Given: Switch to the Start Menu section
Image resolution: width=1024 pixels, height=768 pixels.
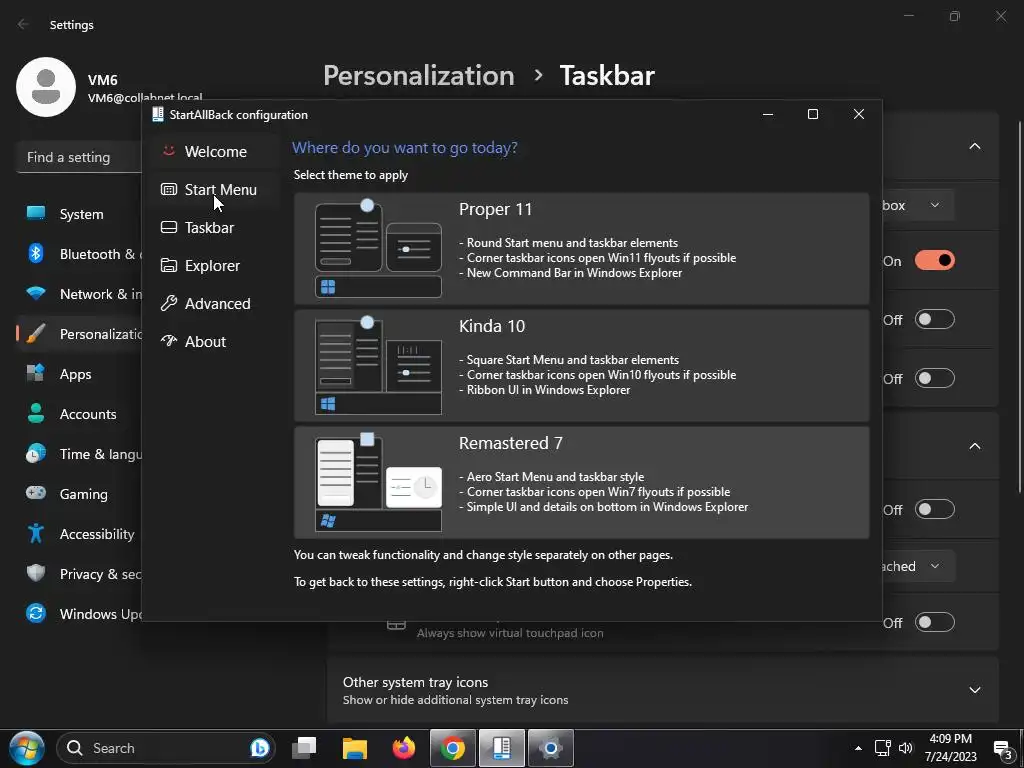Looking at the screenshot, I should (x=215, y=189).
